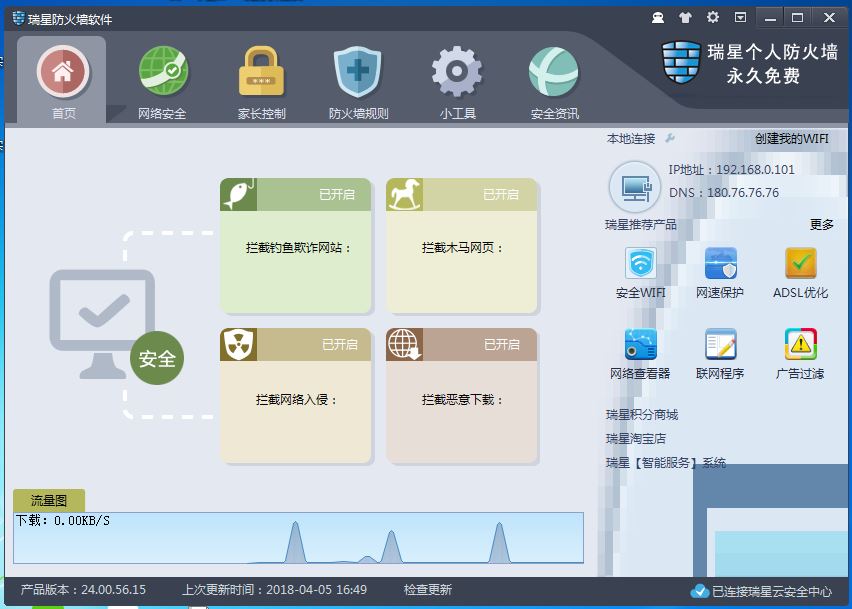The image size is (852, 609).
Task: Click DNS 180.76.76.76 text
Action: (724, 193)
